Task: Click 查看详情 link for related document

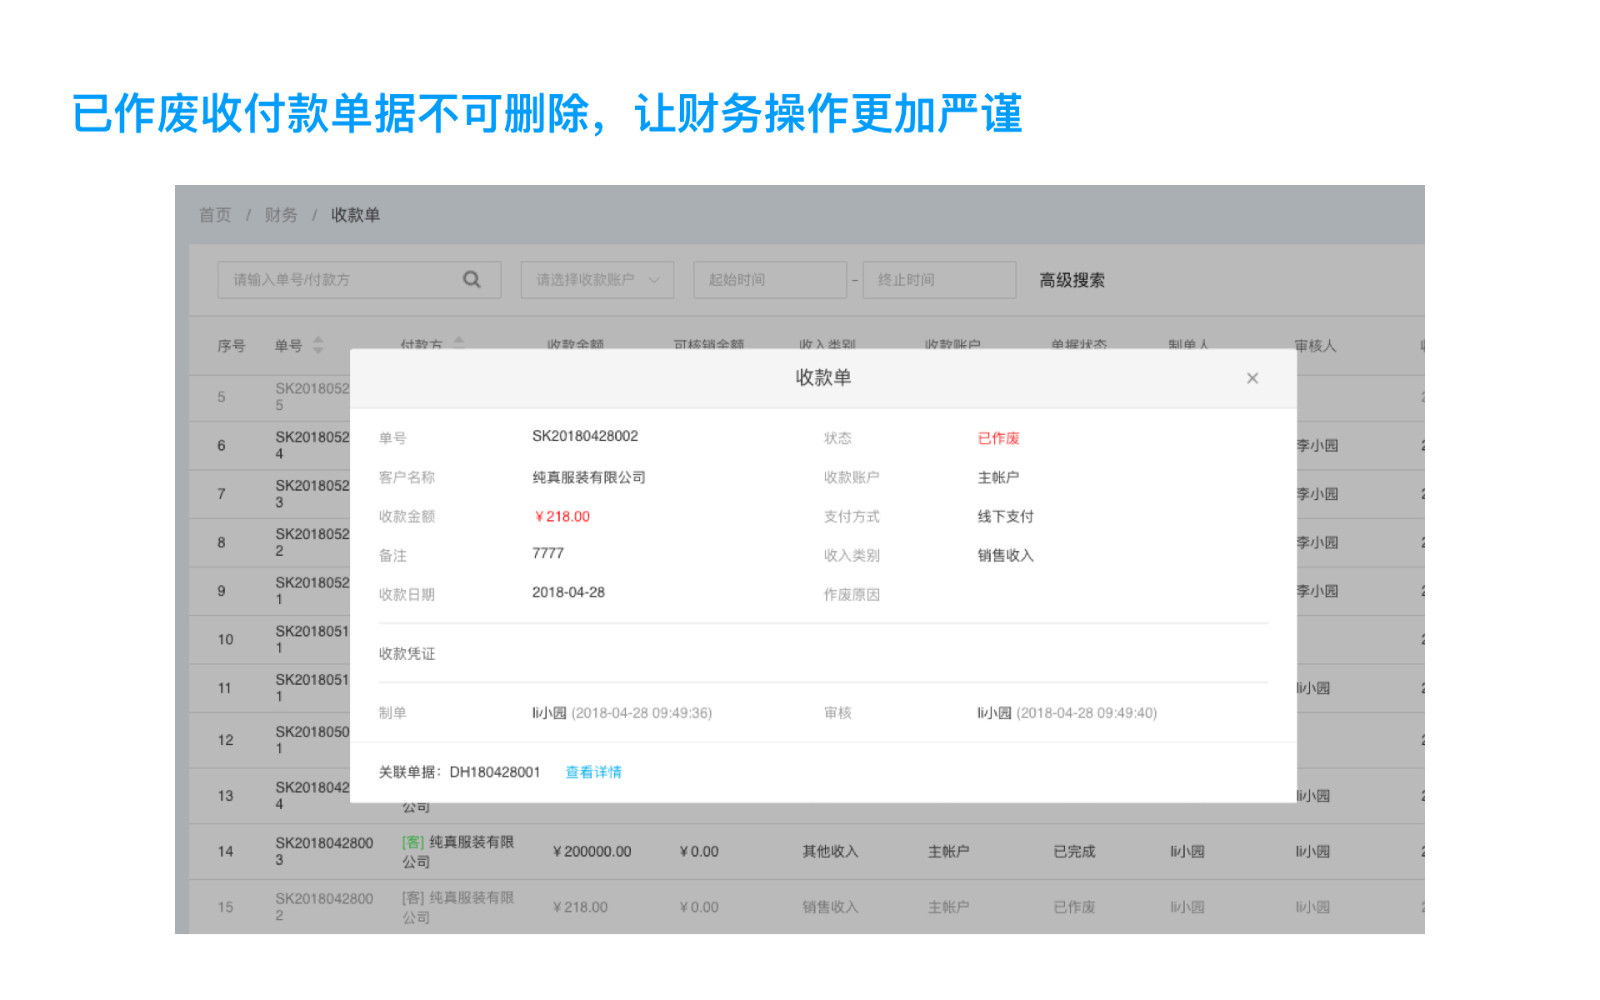Action: (593, 772)
